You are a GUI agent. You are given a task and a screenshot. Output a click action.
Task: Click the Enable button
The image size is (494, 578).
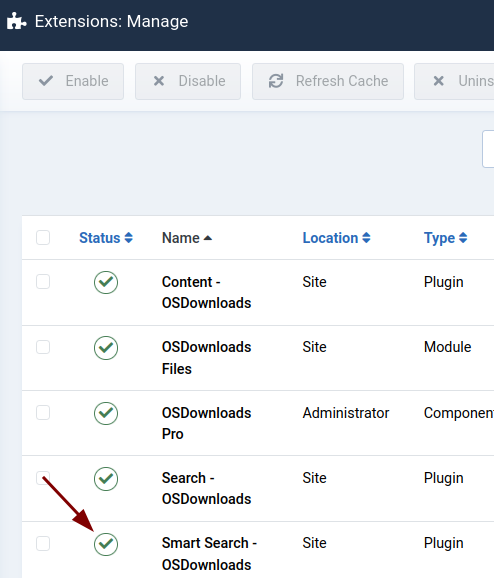(73, 81)
